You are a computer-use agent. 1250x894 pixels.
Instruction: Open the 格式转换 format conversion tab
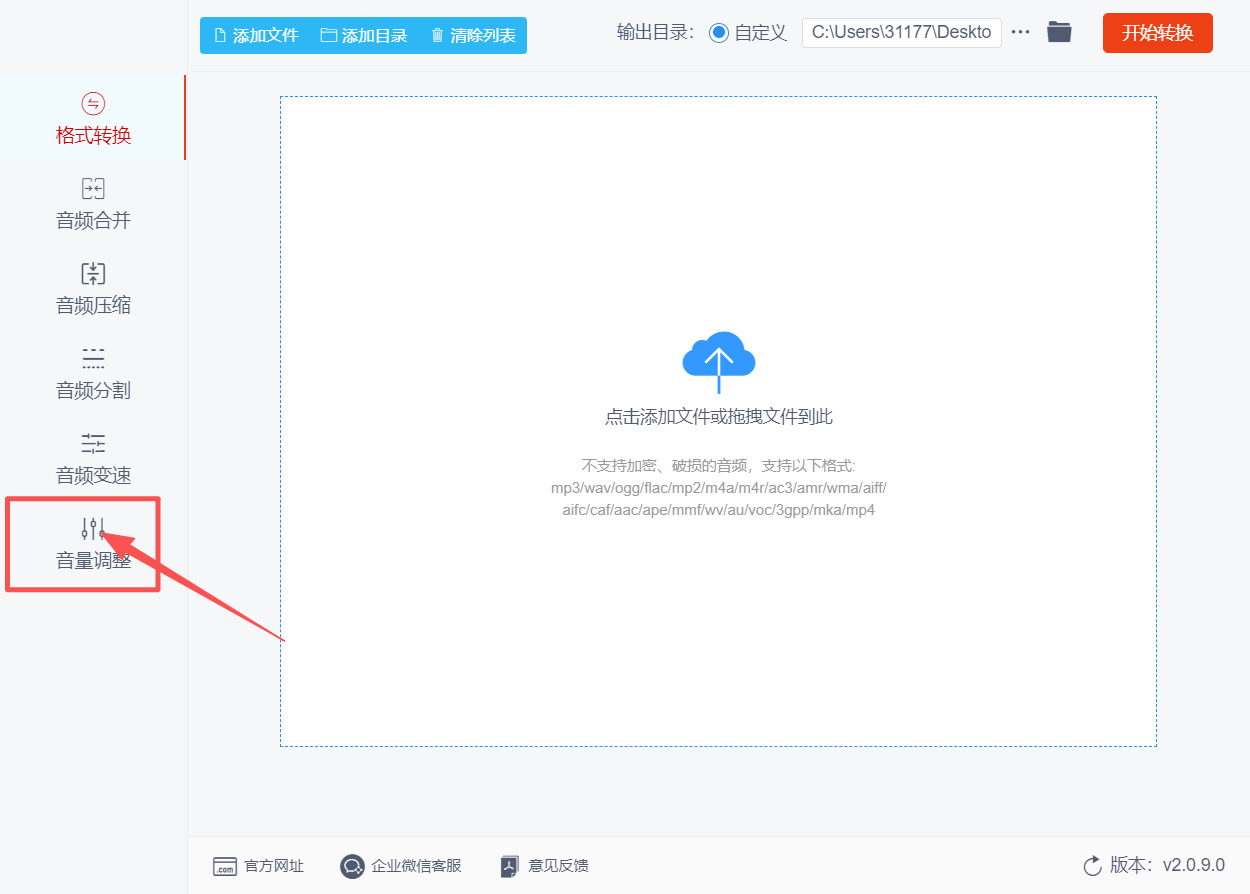point(93,118)
